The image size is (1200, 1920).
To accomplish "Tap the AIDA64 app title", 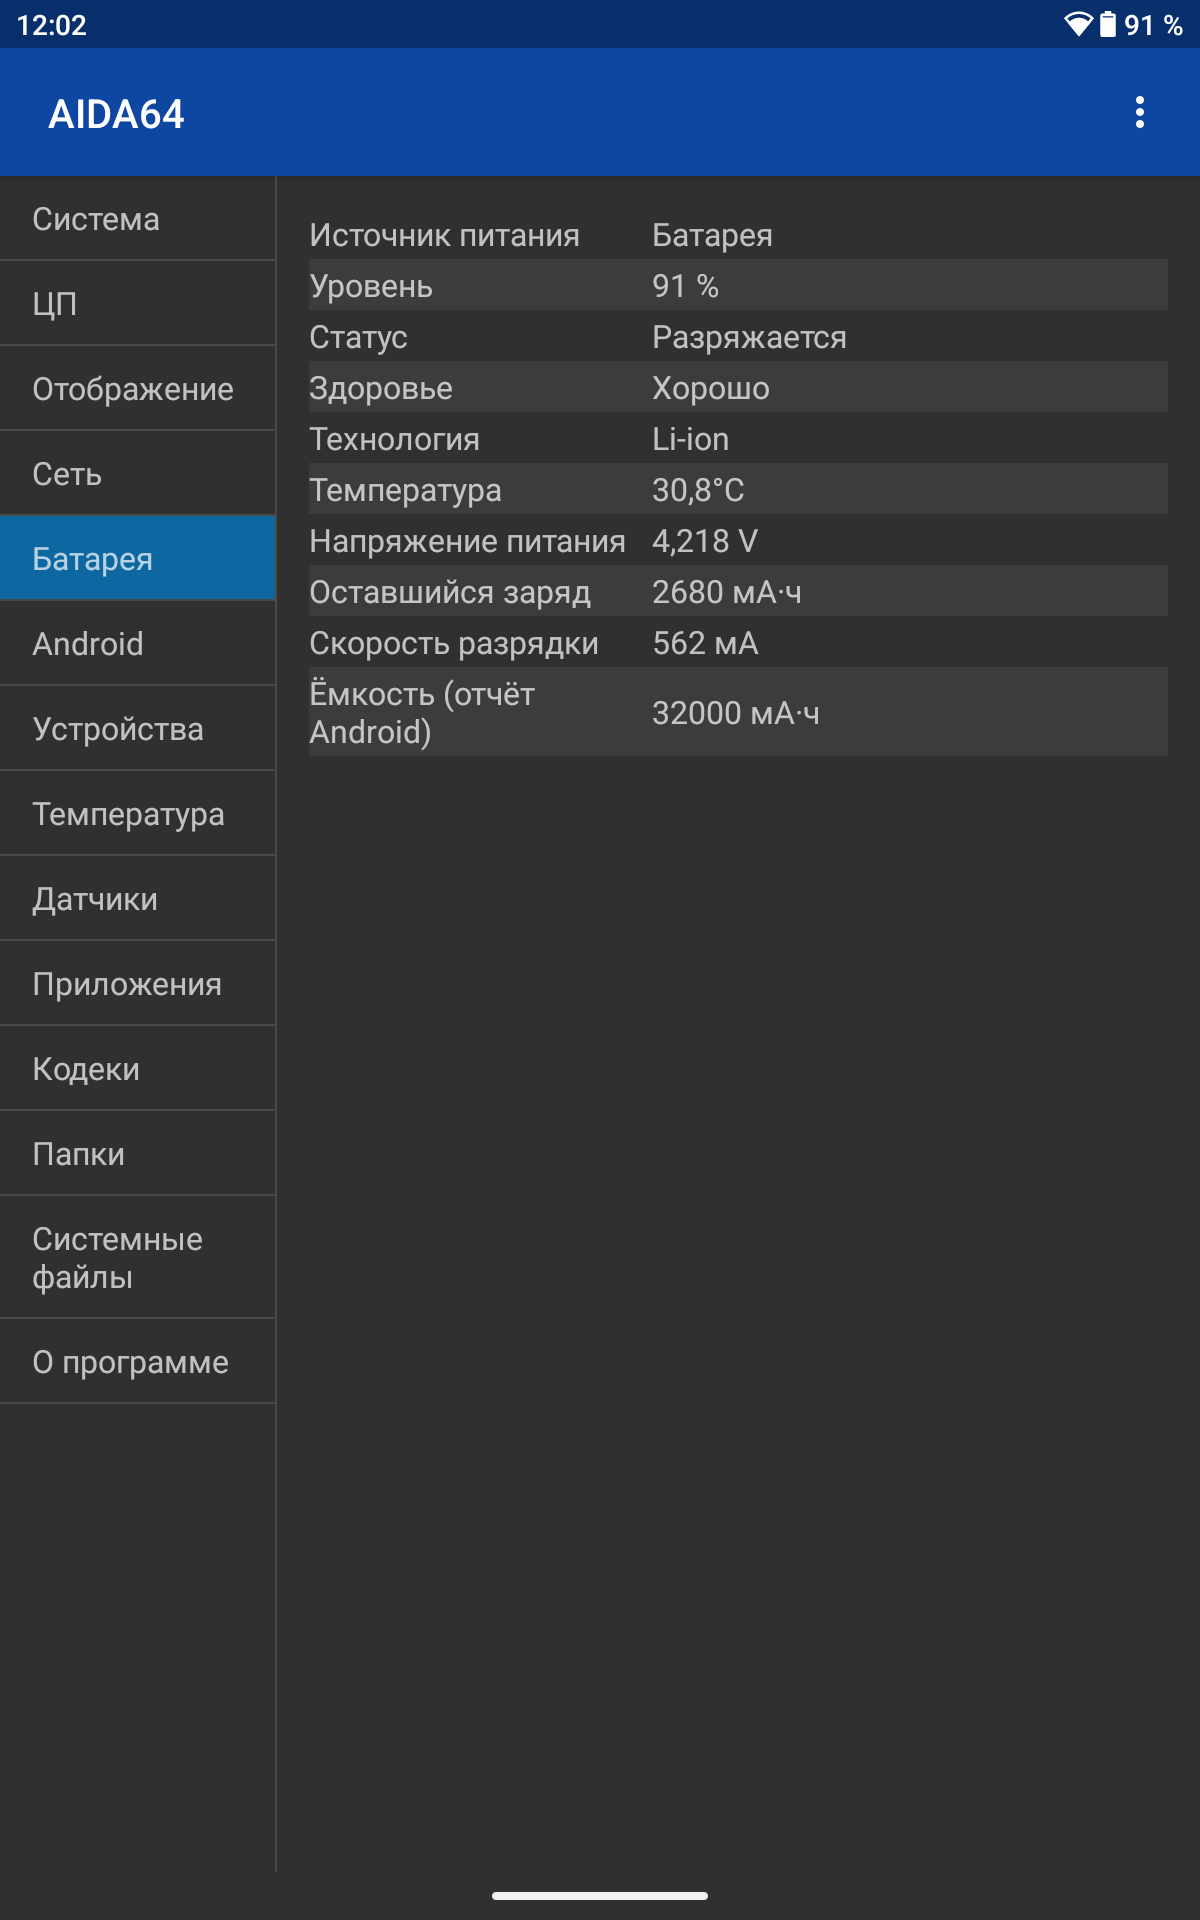I will coord(116,114).
